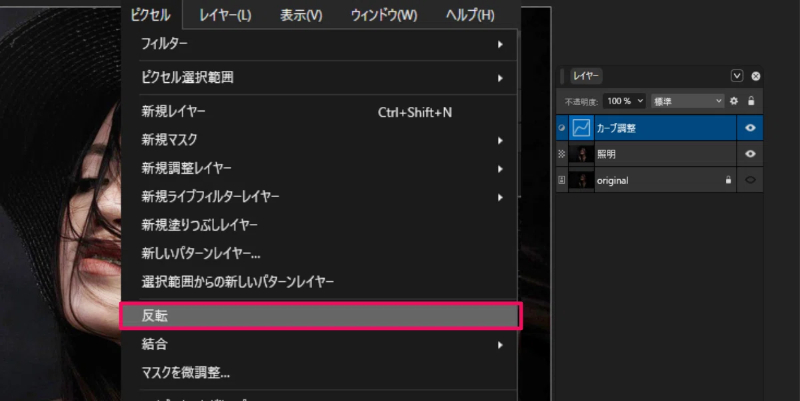This screenshot has width=800, height=401.
Task: Choose 反転 from the menu
Action: (321, 316)
